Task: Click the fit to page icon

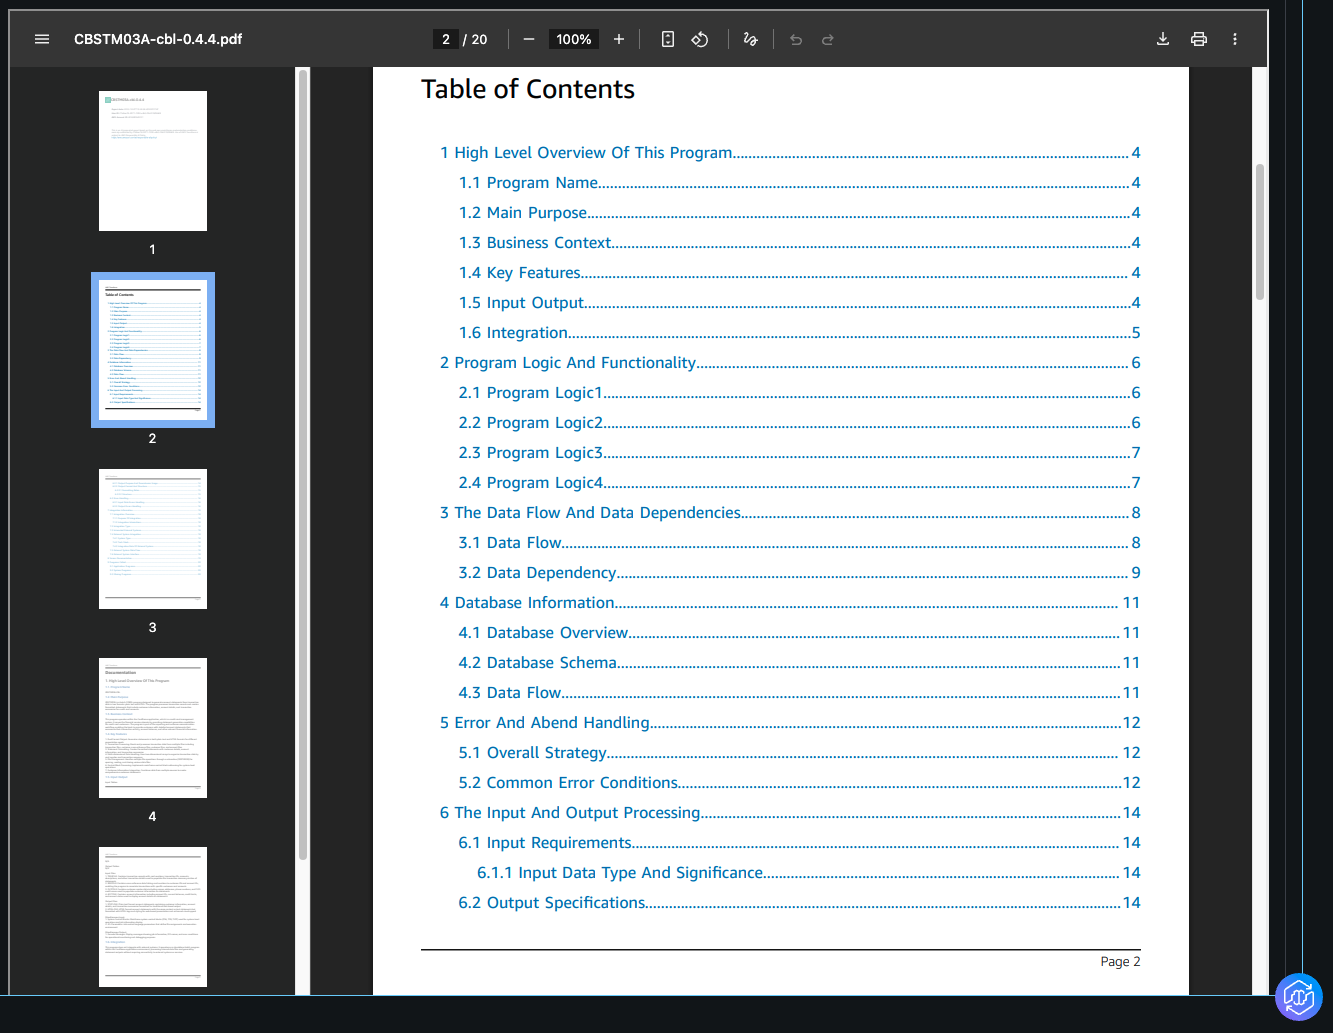Action: (x=668, y=39)
